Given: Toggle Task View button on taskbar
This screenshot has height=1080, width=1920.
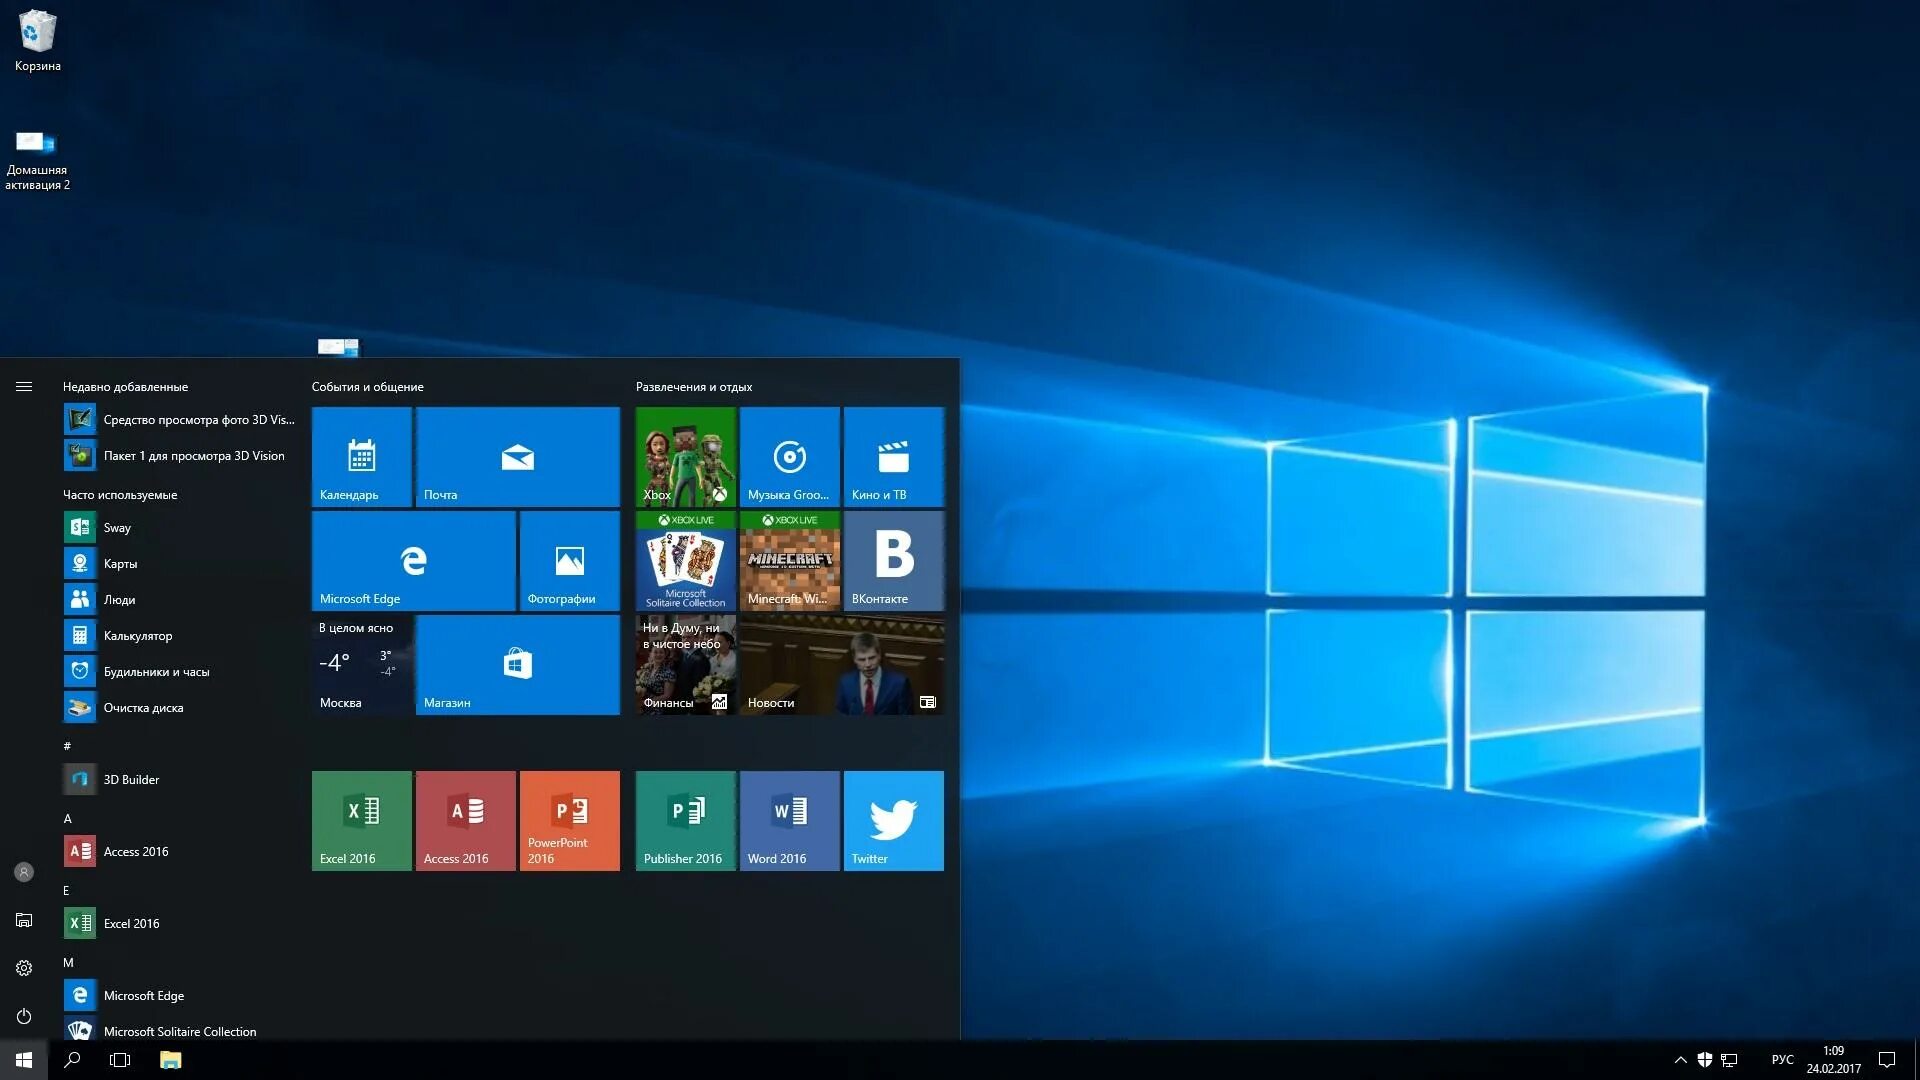Looking at the screenshot, I should tap(121, 1059).
